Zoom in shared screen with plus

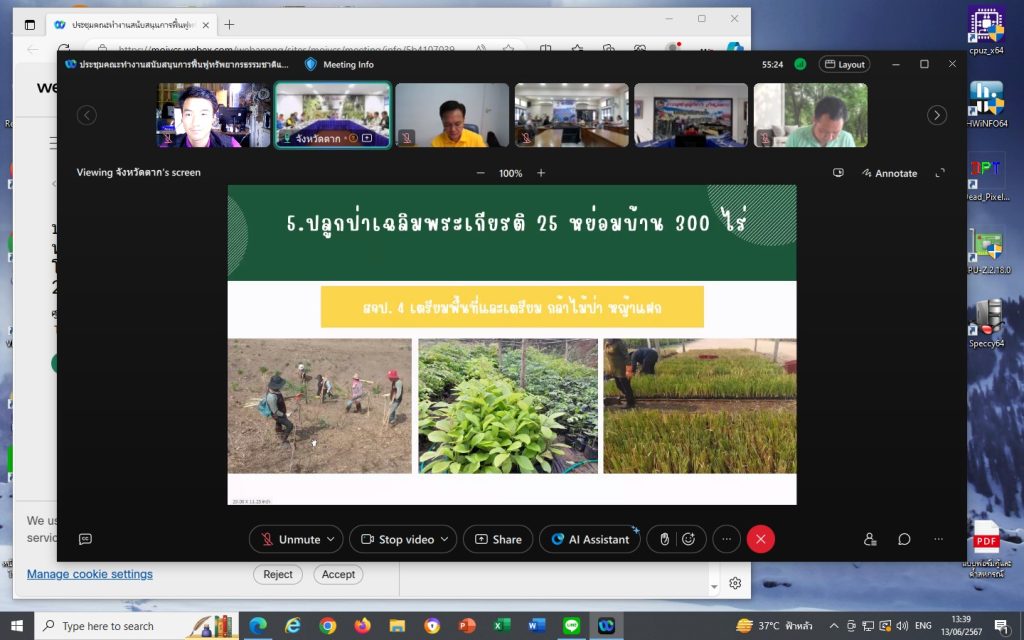click(x=541, y=173)
